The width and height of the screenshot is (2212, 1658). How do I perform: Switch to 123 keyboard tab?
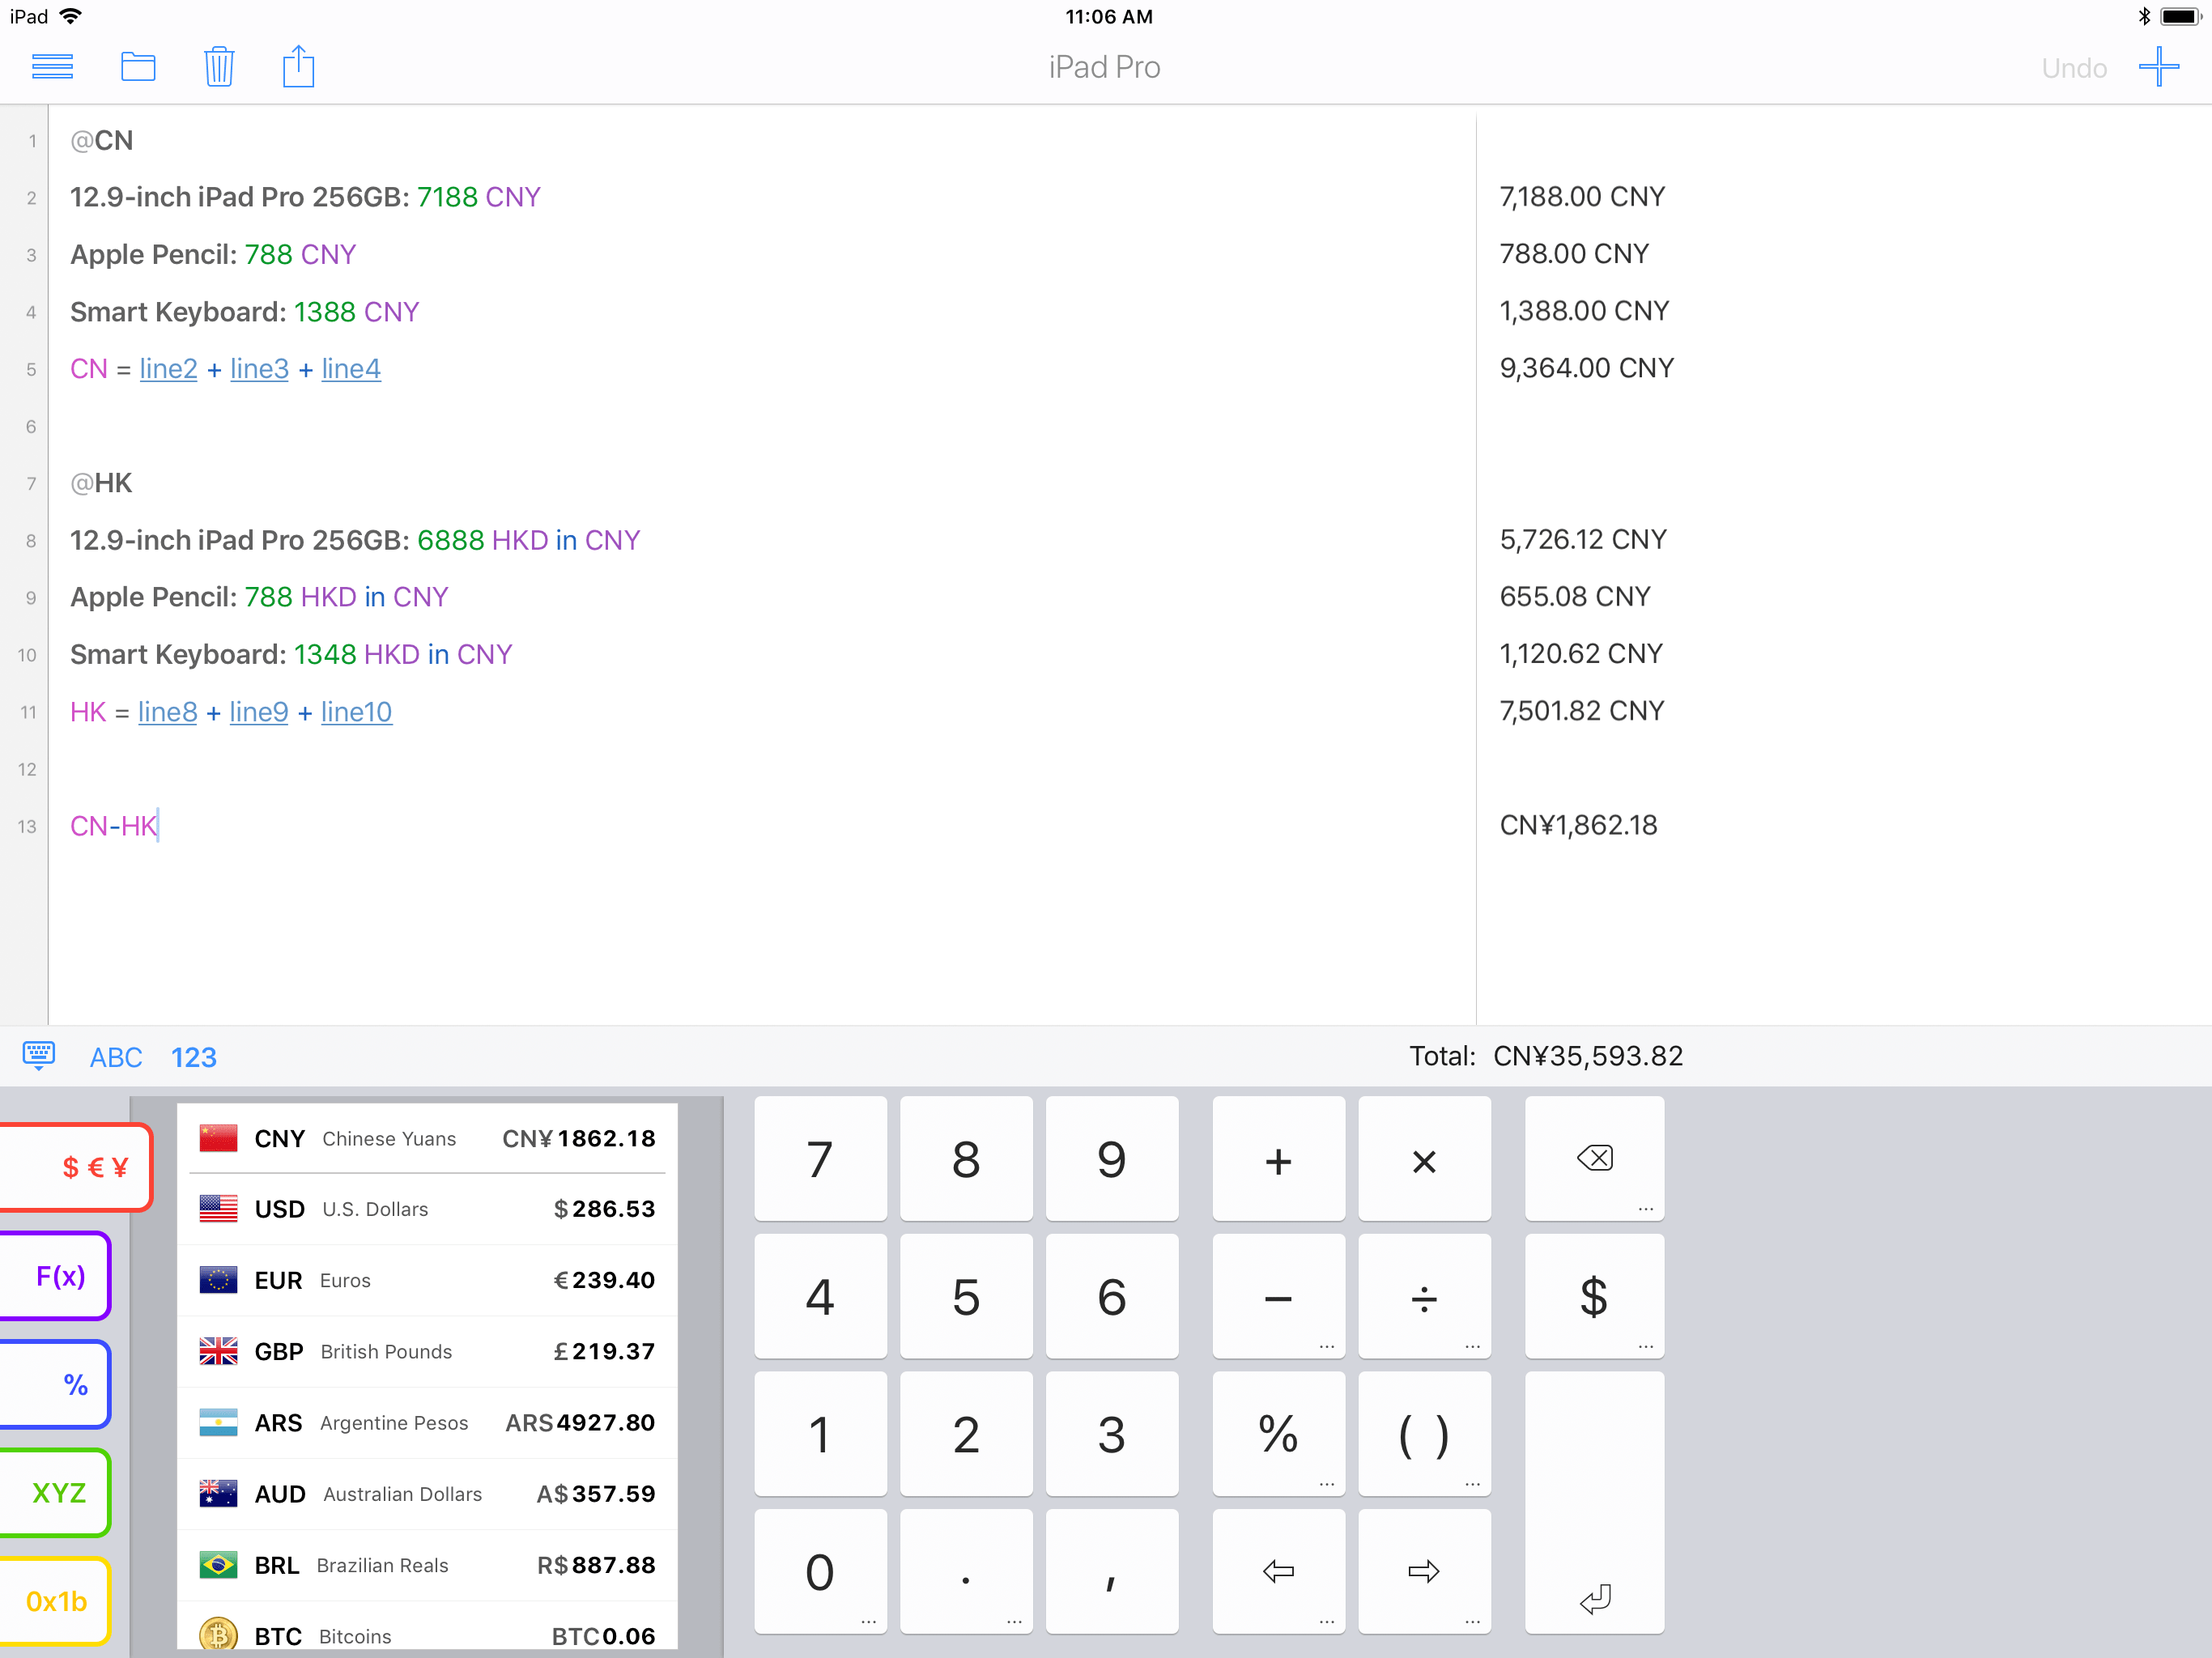[x=193, y=1057]
